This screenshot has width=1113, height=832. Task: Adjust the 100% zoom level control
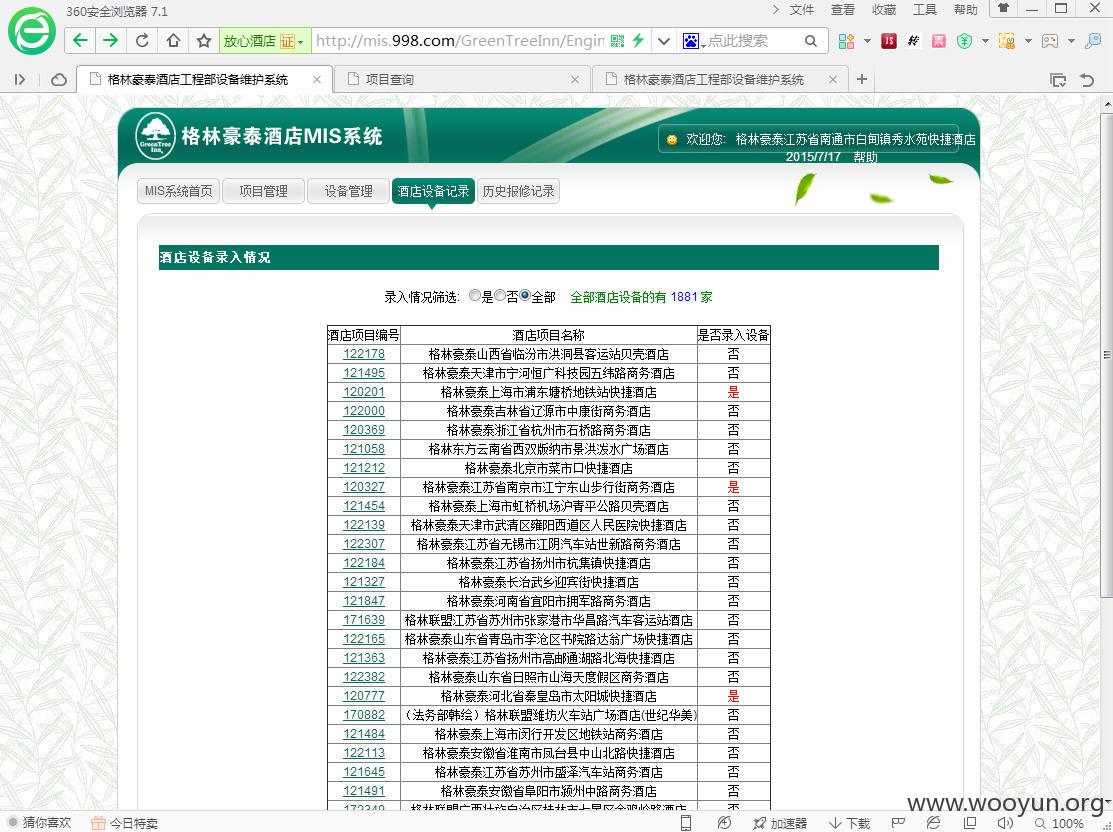[x=1060, y=823]
